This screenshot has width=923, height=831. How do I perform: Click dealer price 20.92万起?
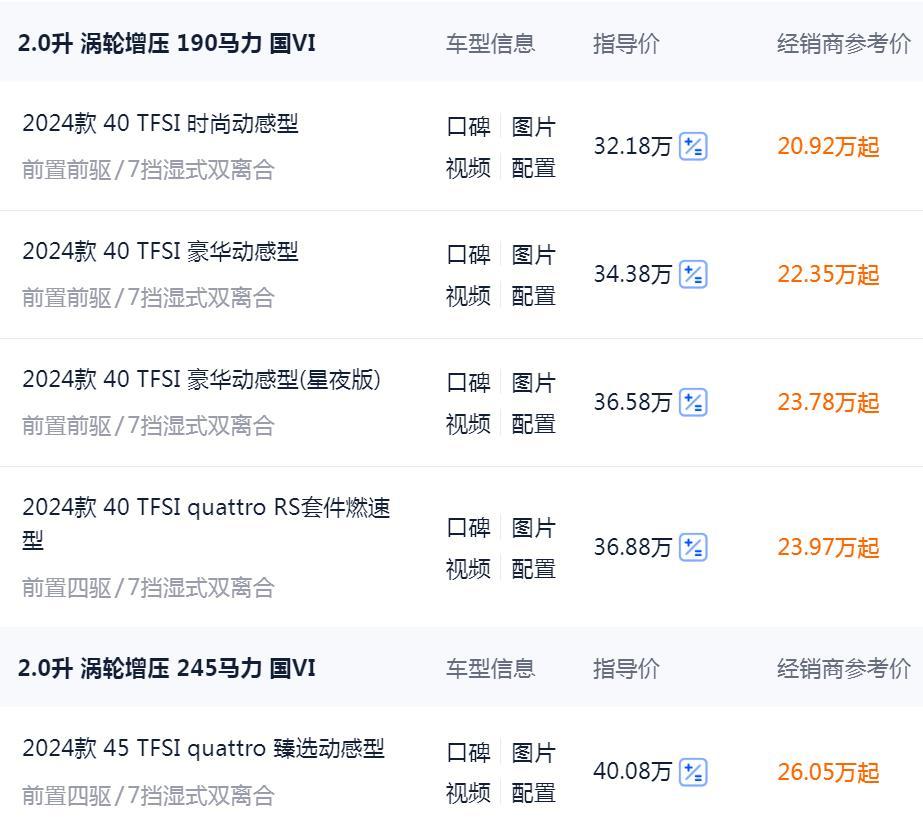pos(828,146)
